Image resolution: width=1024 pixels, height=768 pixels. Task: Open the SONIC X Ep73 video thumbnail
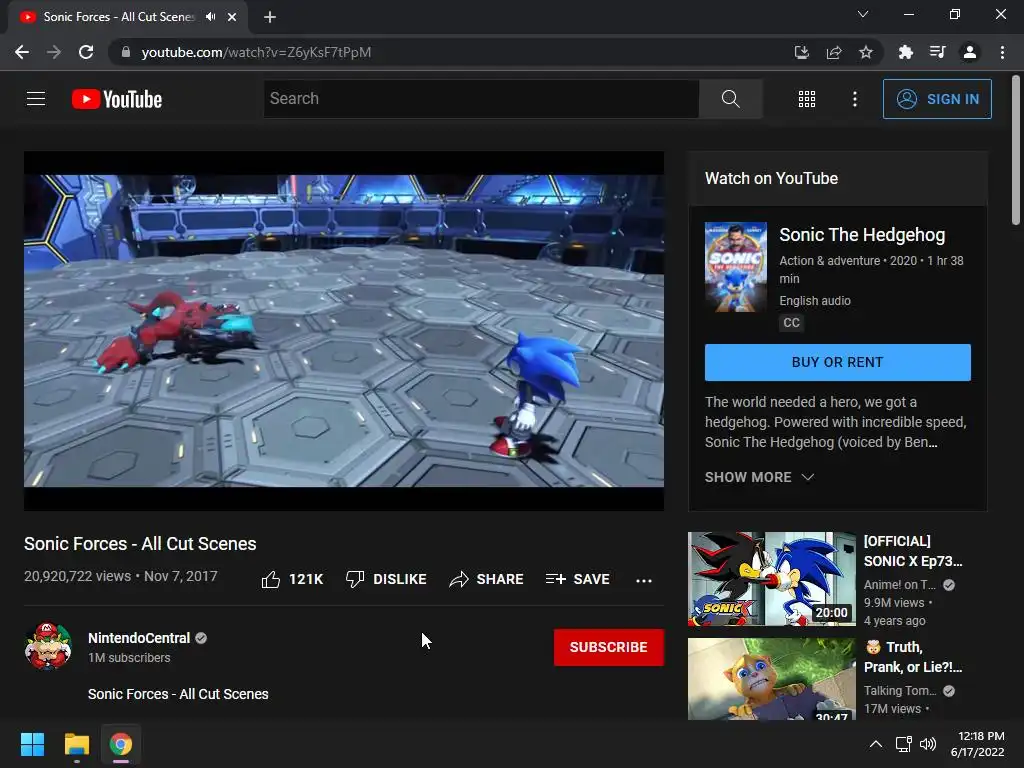coord(771,579)
